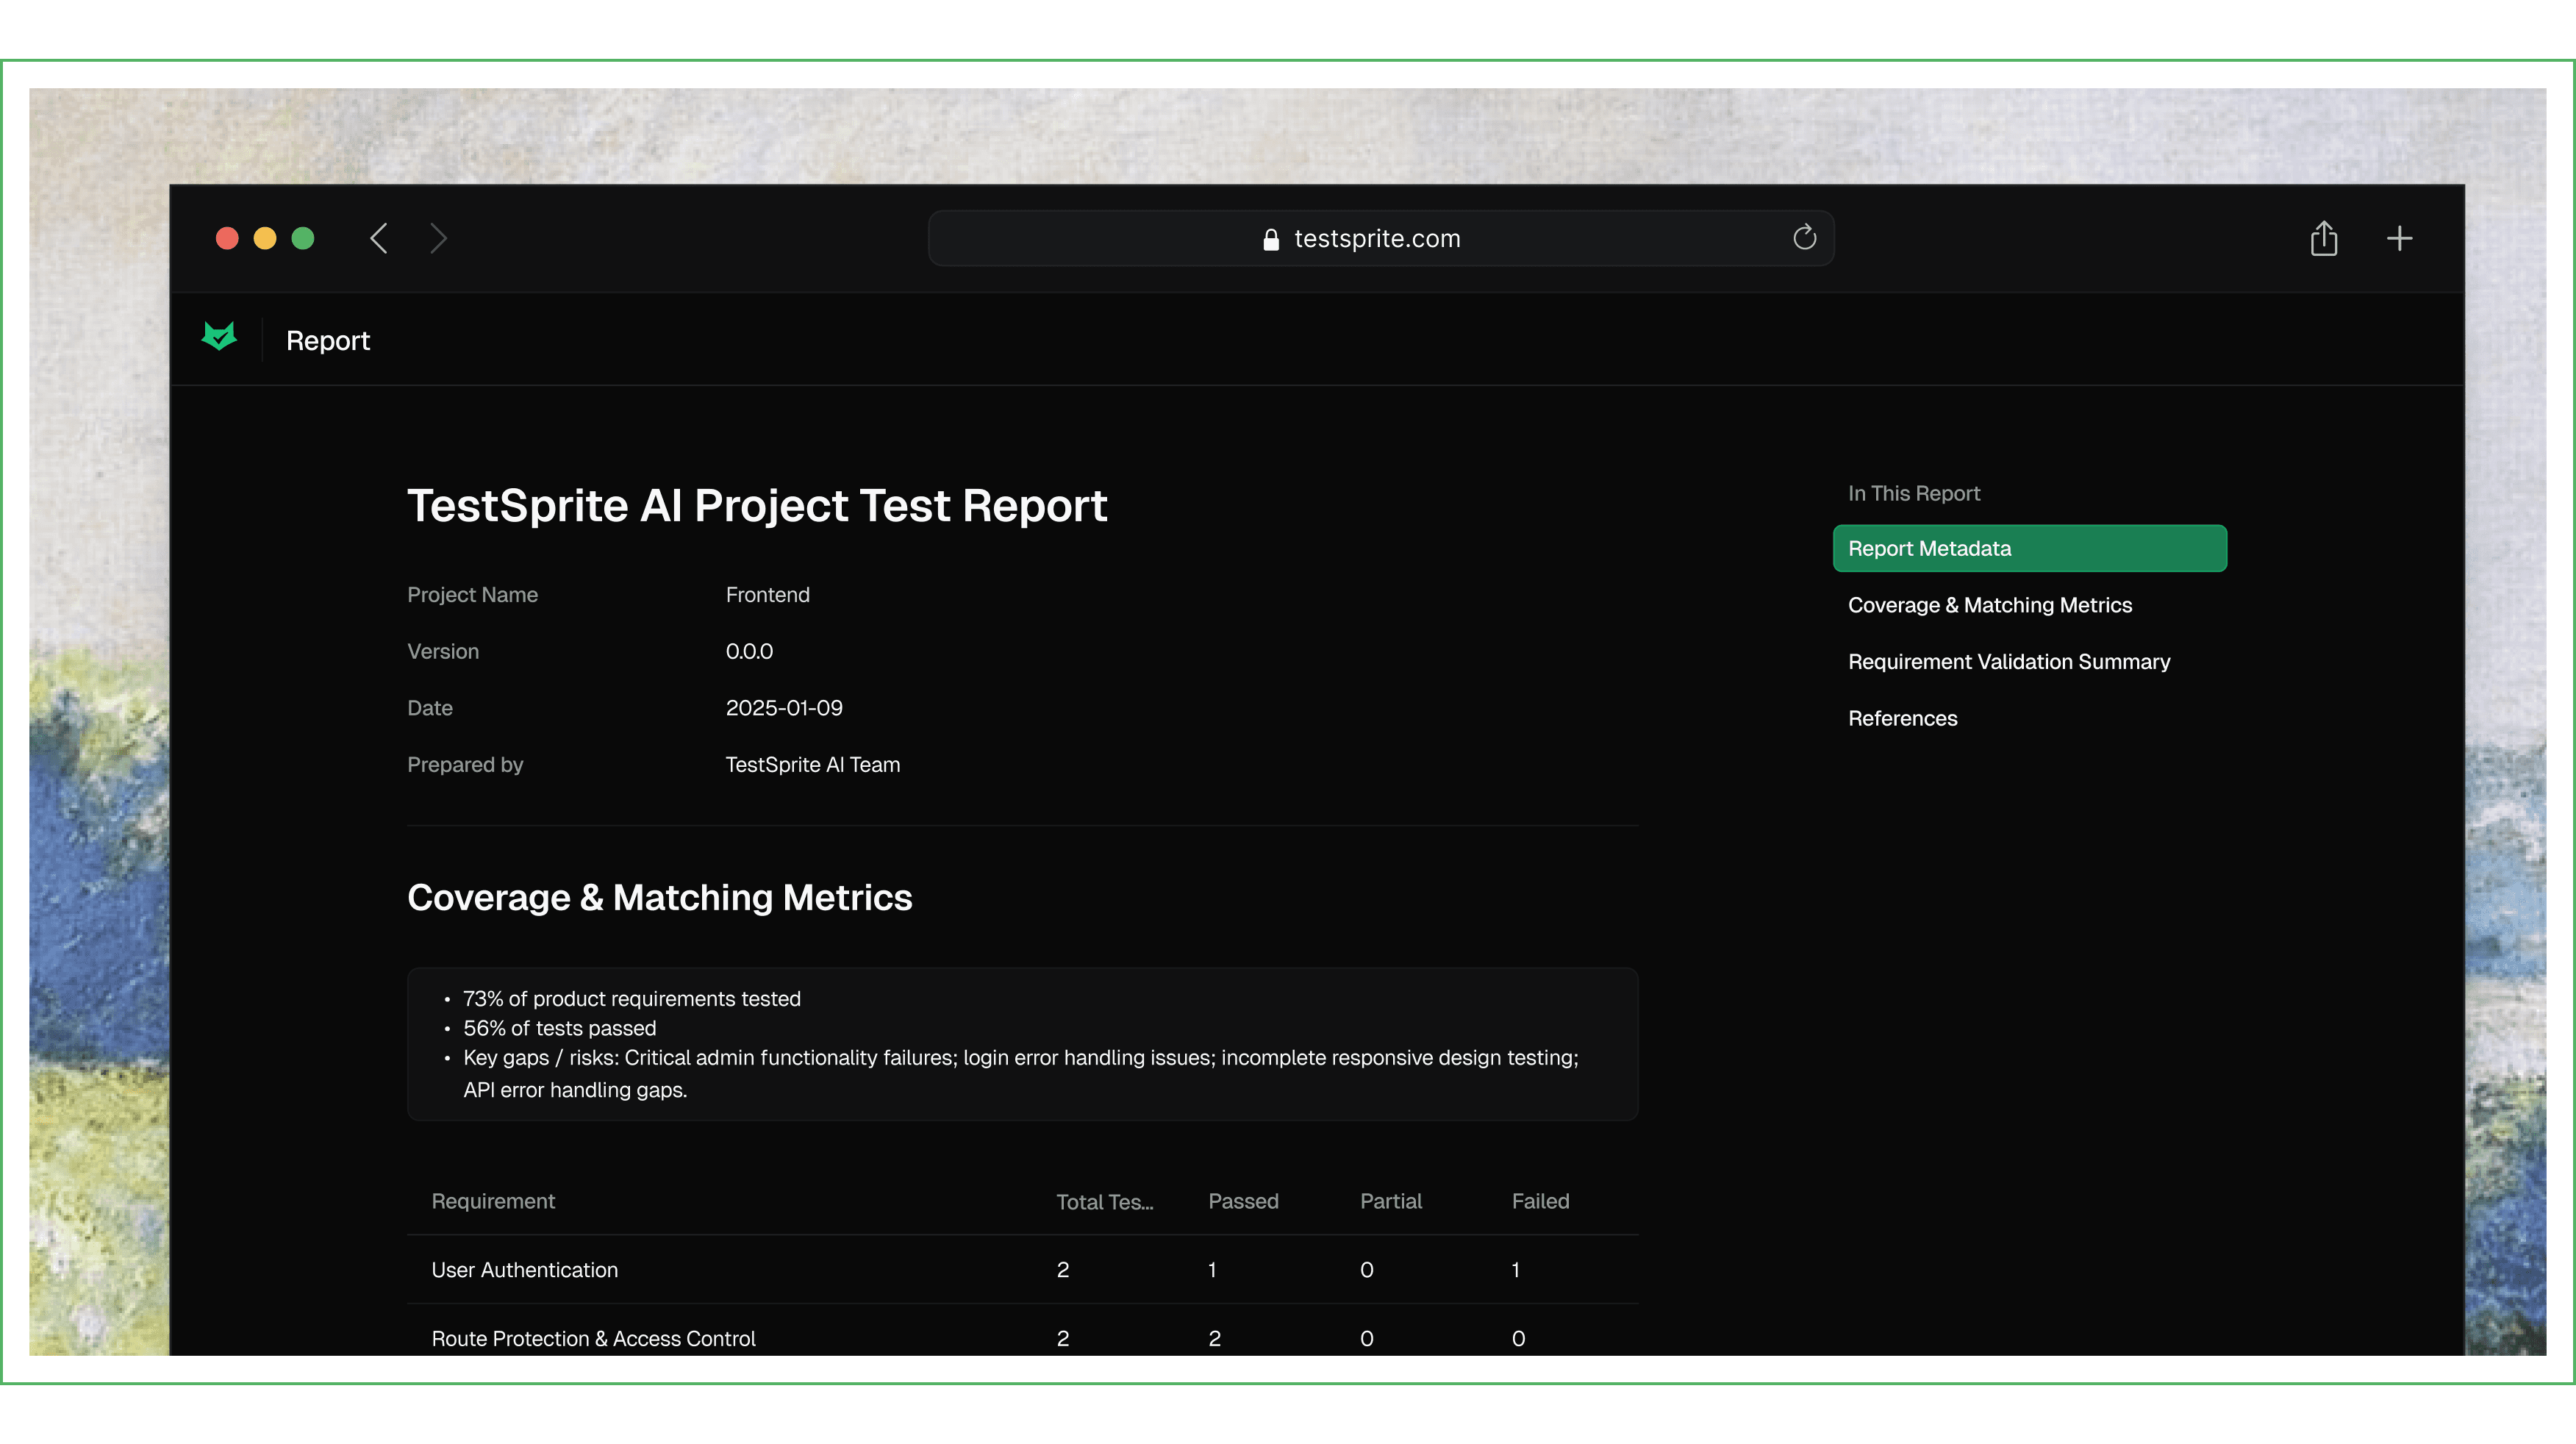Select the Route Protection & Access Control row
Screen dimensions: 2576x1444
[x=593, y=1339]
